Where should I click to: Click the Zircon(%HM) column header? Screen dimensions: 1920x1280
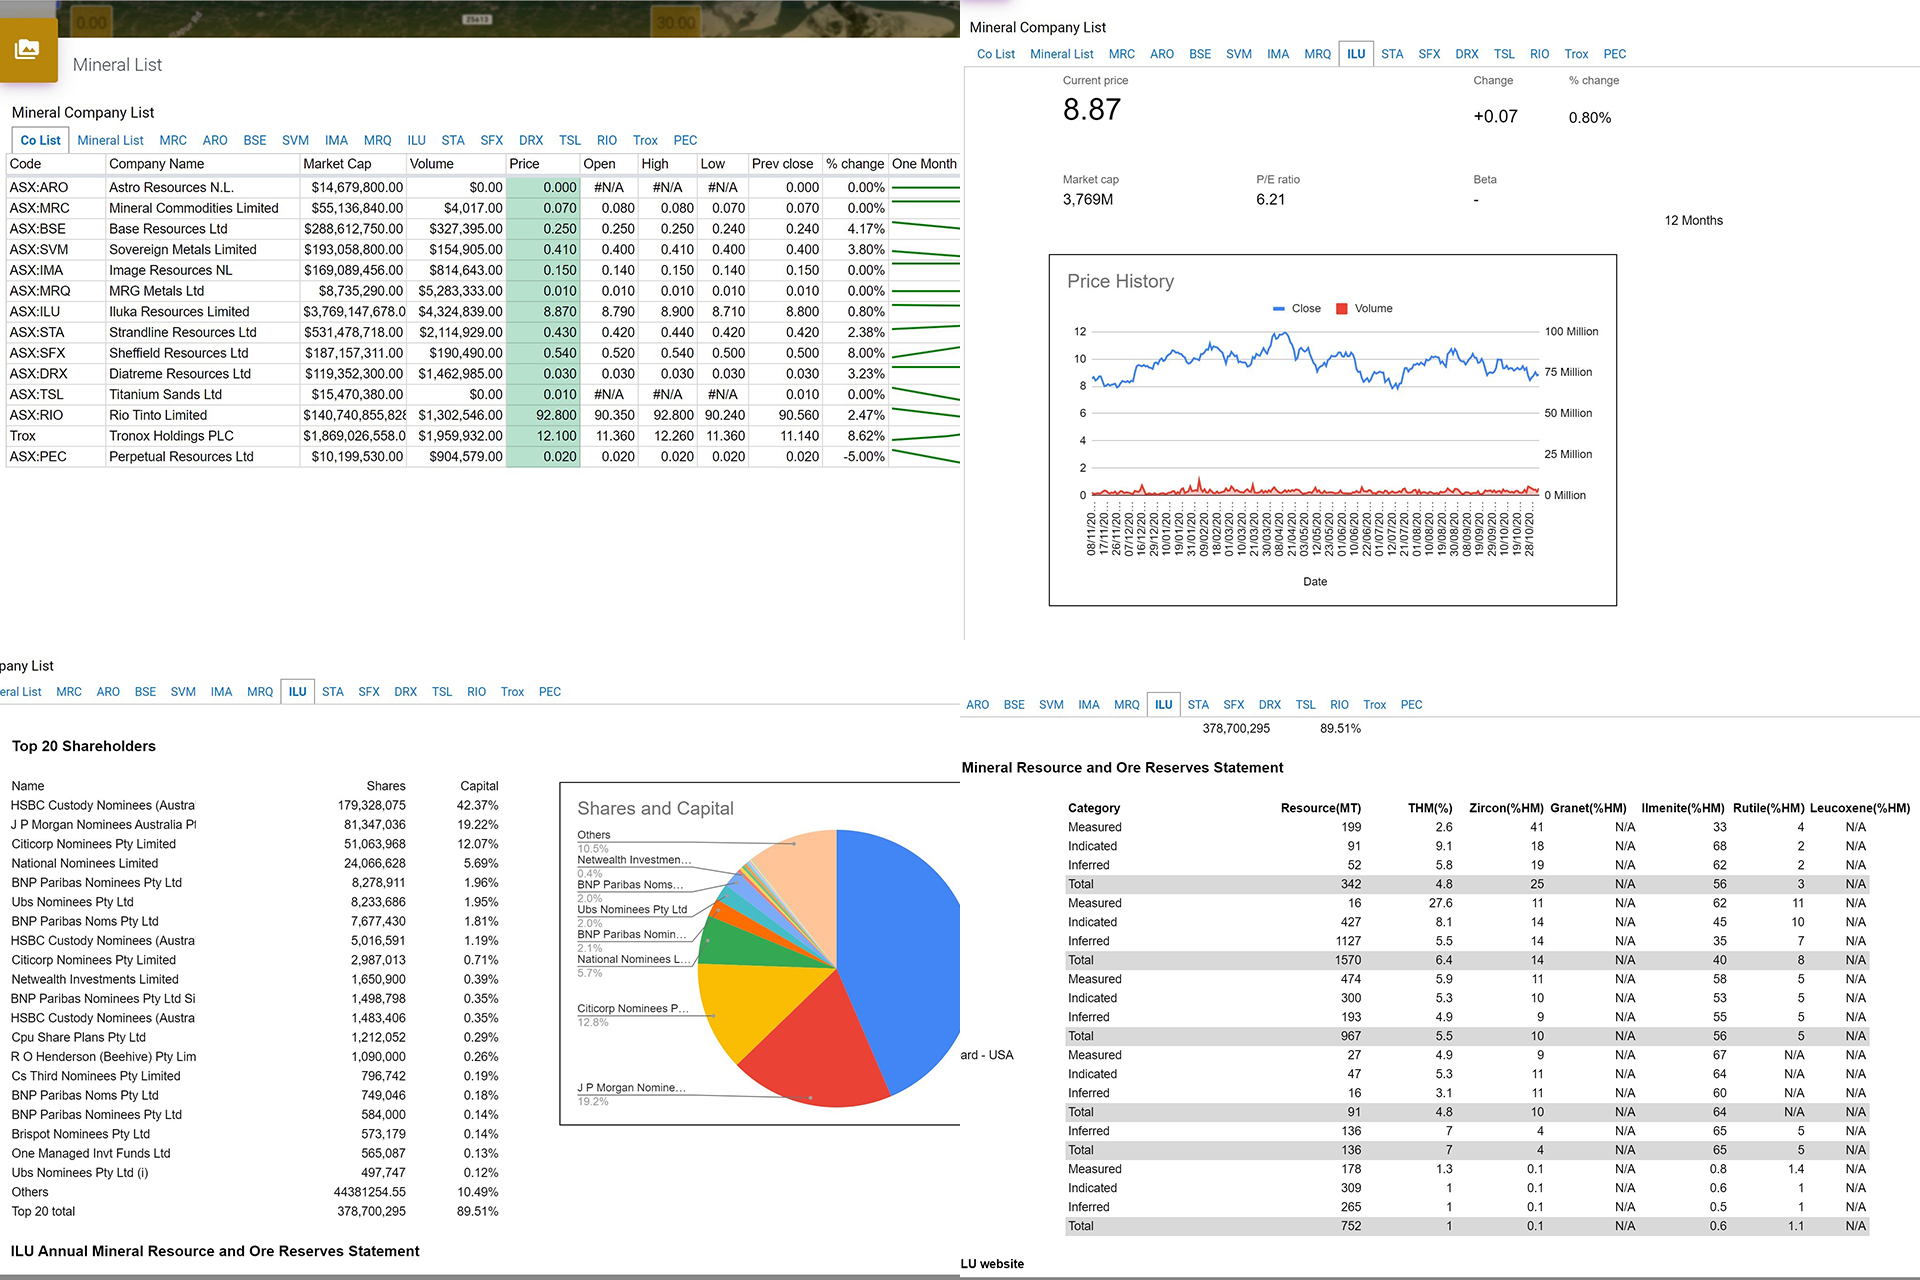pos(1505,808)
